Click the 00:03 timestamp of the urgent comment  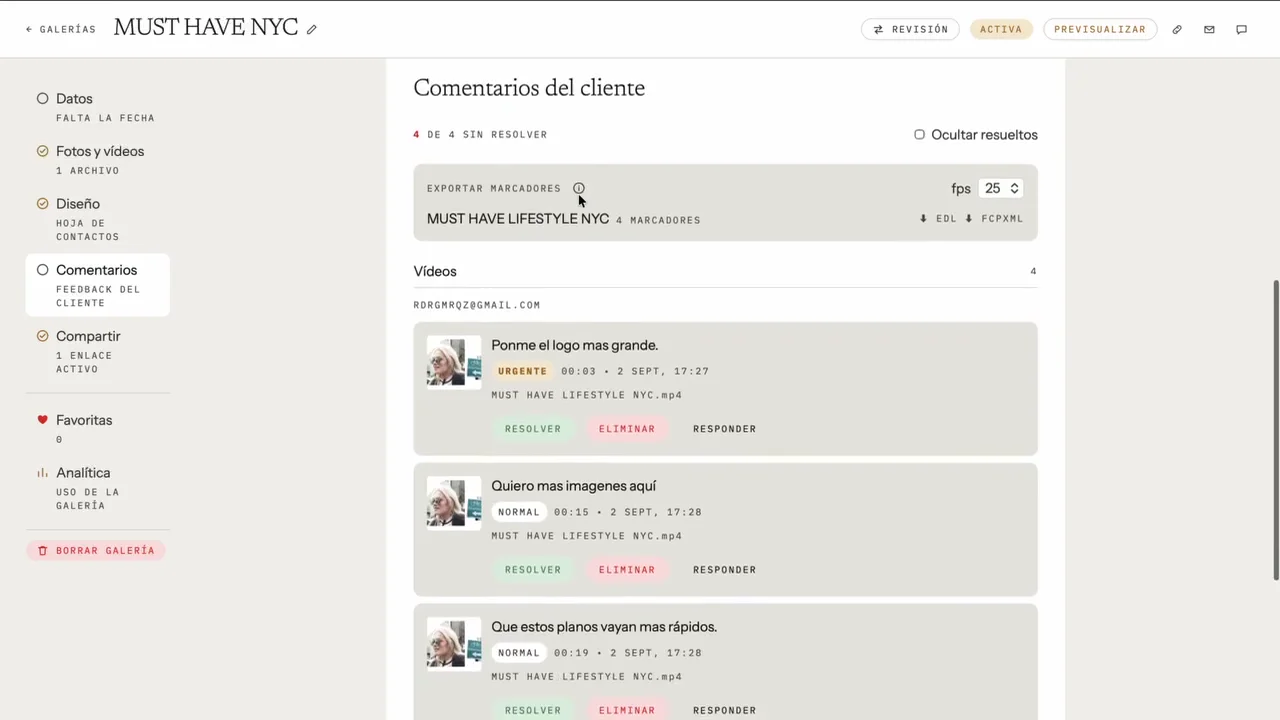578,371
